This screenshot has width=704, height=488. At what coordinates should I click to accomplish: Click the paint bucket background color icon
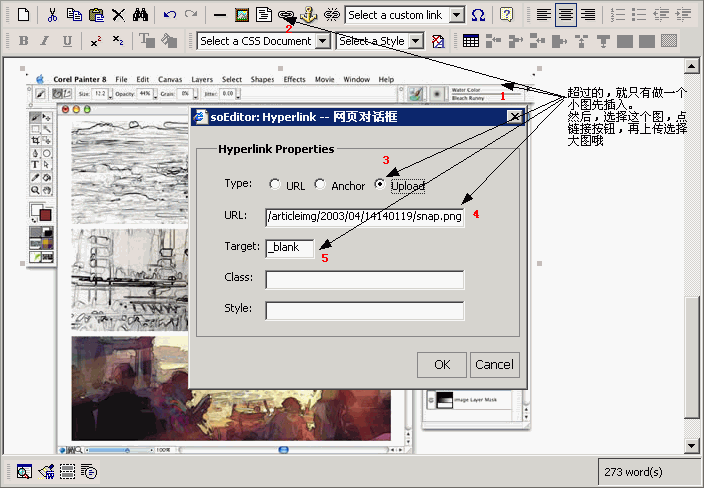169,41
